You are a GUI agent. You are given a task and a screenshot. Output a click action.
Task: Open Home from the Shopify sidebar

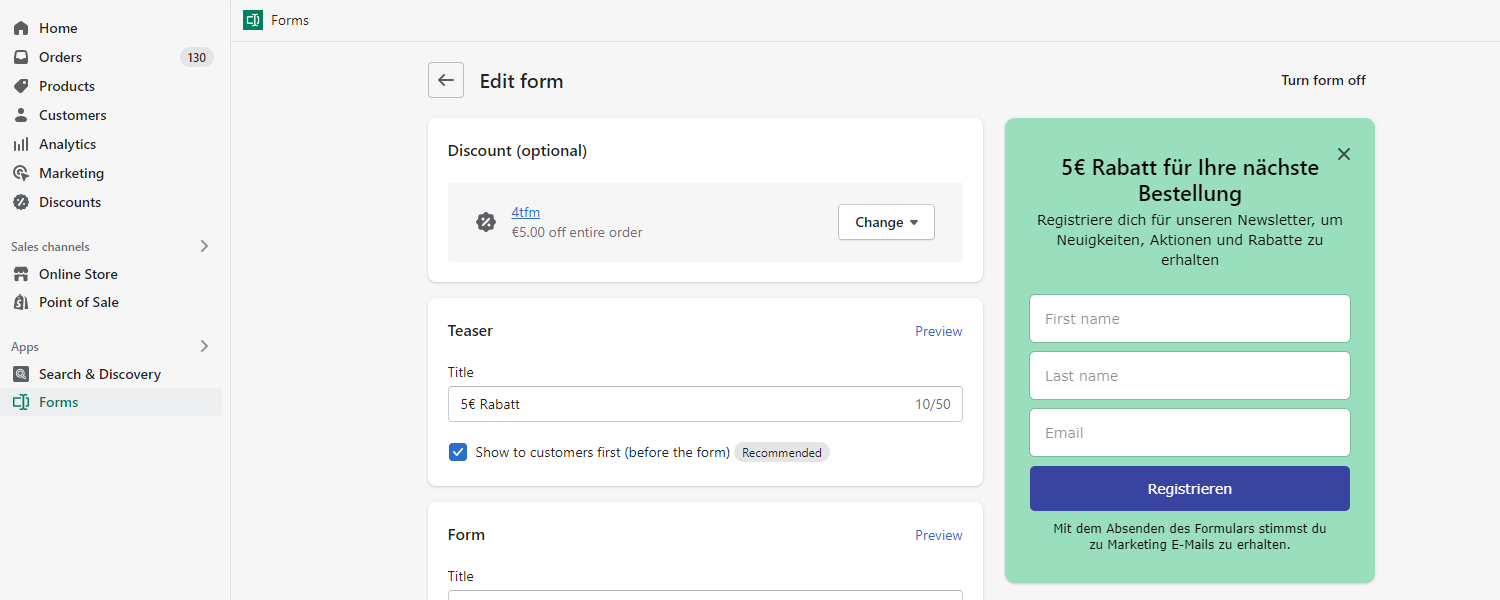(57, 27)
